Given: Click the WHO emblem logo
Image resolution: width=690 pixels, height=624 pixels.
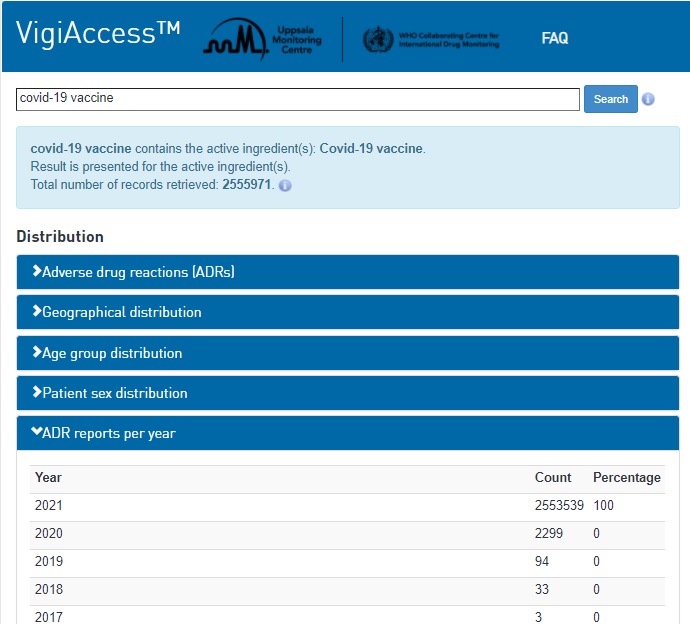Looking at the screenshot, I should click(378, 40).
